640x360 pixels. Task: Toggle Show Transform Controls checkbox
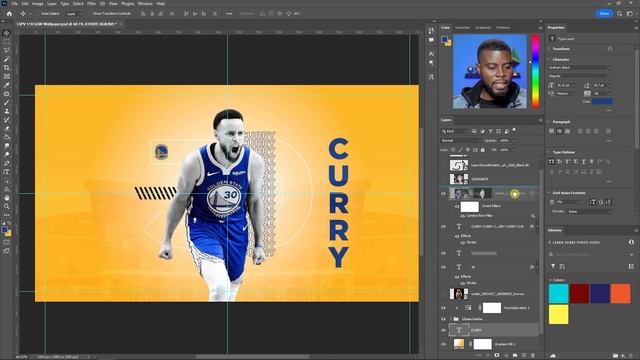91,13
